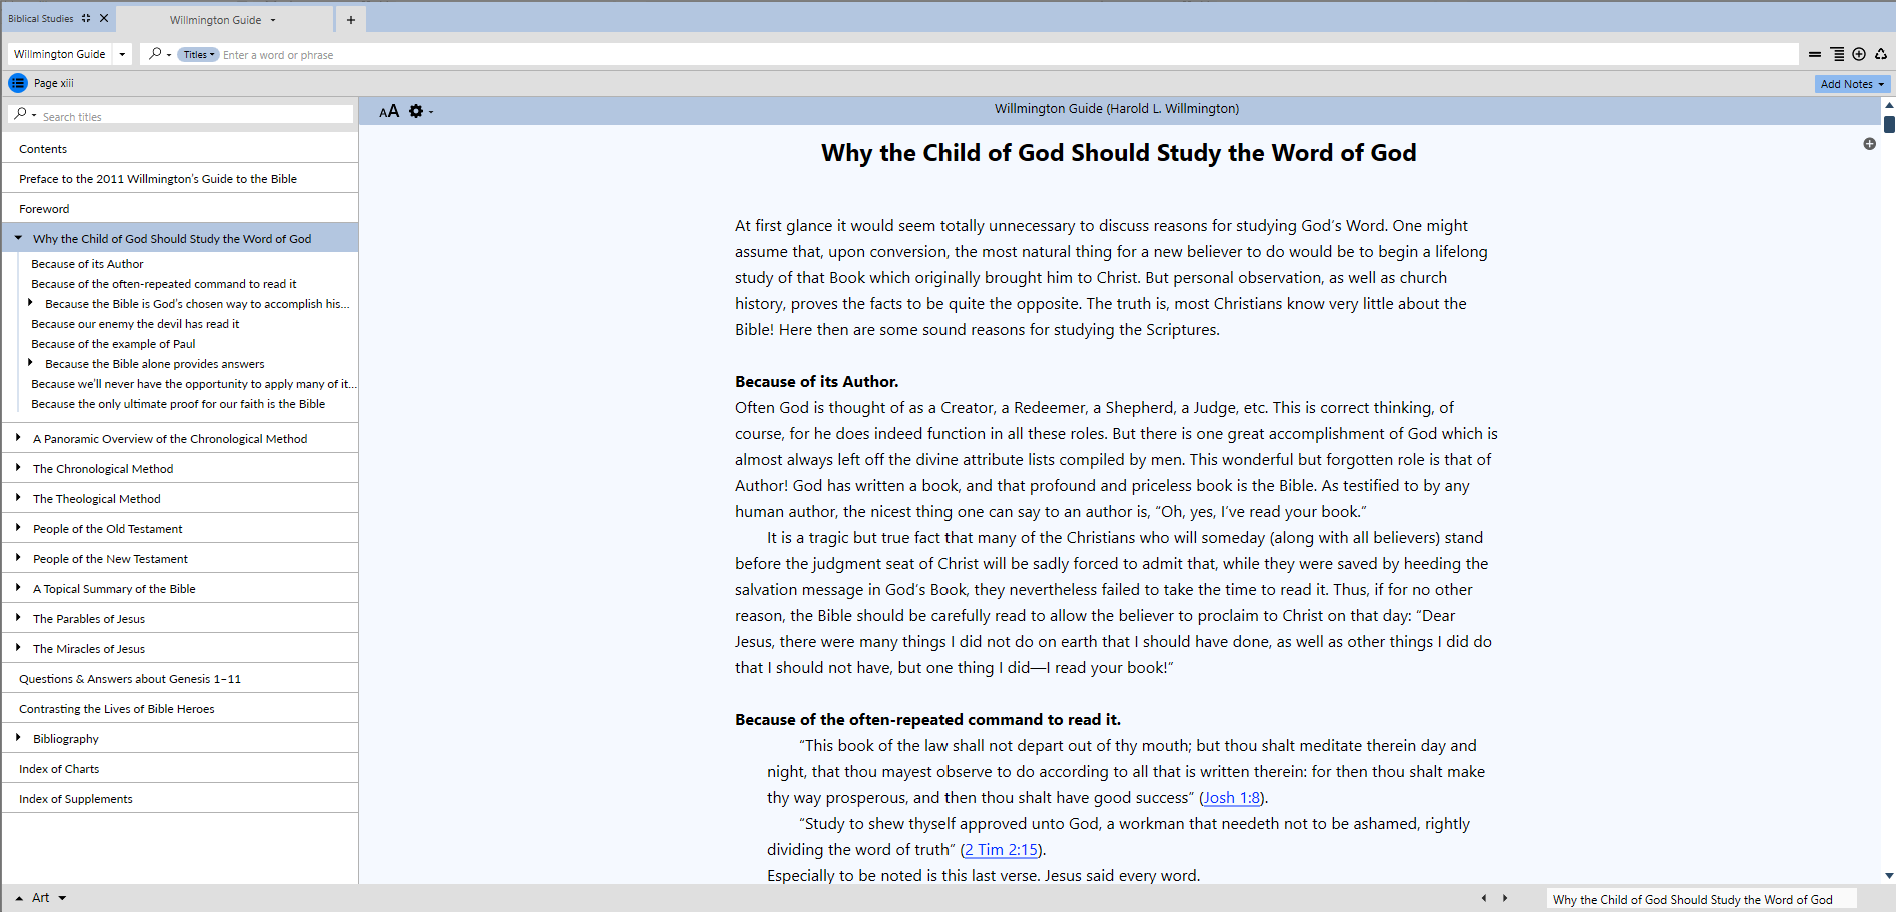The image size is (1896, 912).
Task: Switch to the Biblical Studies tab
Action: (41, 18)
